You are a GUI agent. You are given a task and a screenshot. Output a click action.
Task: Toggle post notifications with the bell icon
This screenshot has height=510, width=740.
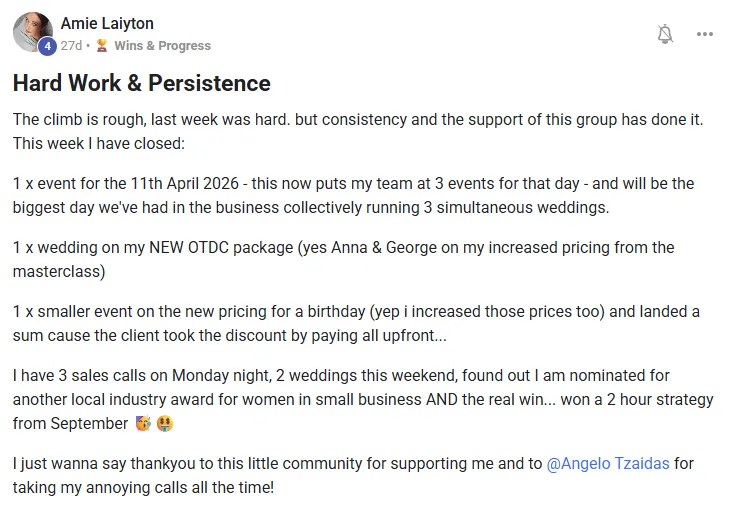point(665,34)
